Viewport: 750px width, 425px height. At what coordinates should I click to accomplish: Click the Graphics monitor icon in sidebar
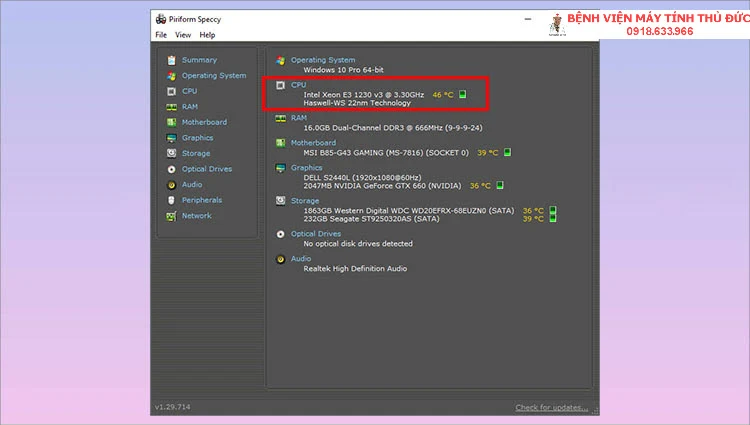(x=171, y=138)
